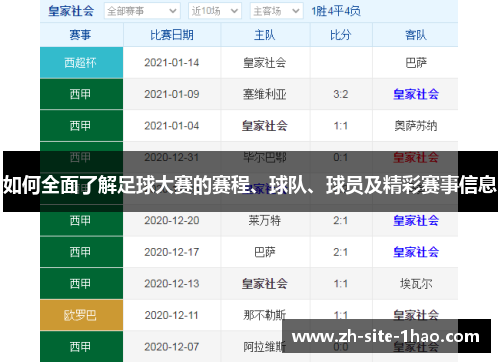
Task: Click home team 阿拉维斯
Action: coord(265,347)
